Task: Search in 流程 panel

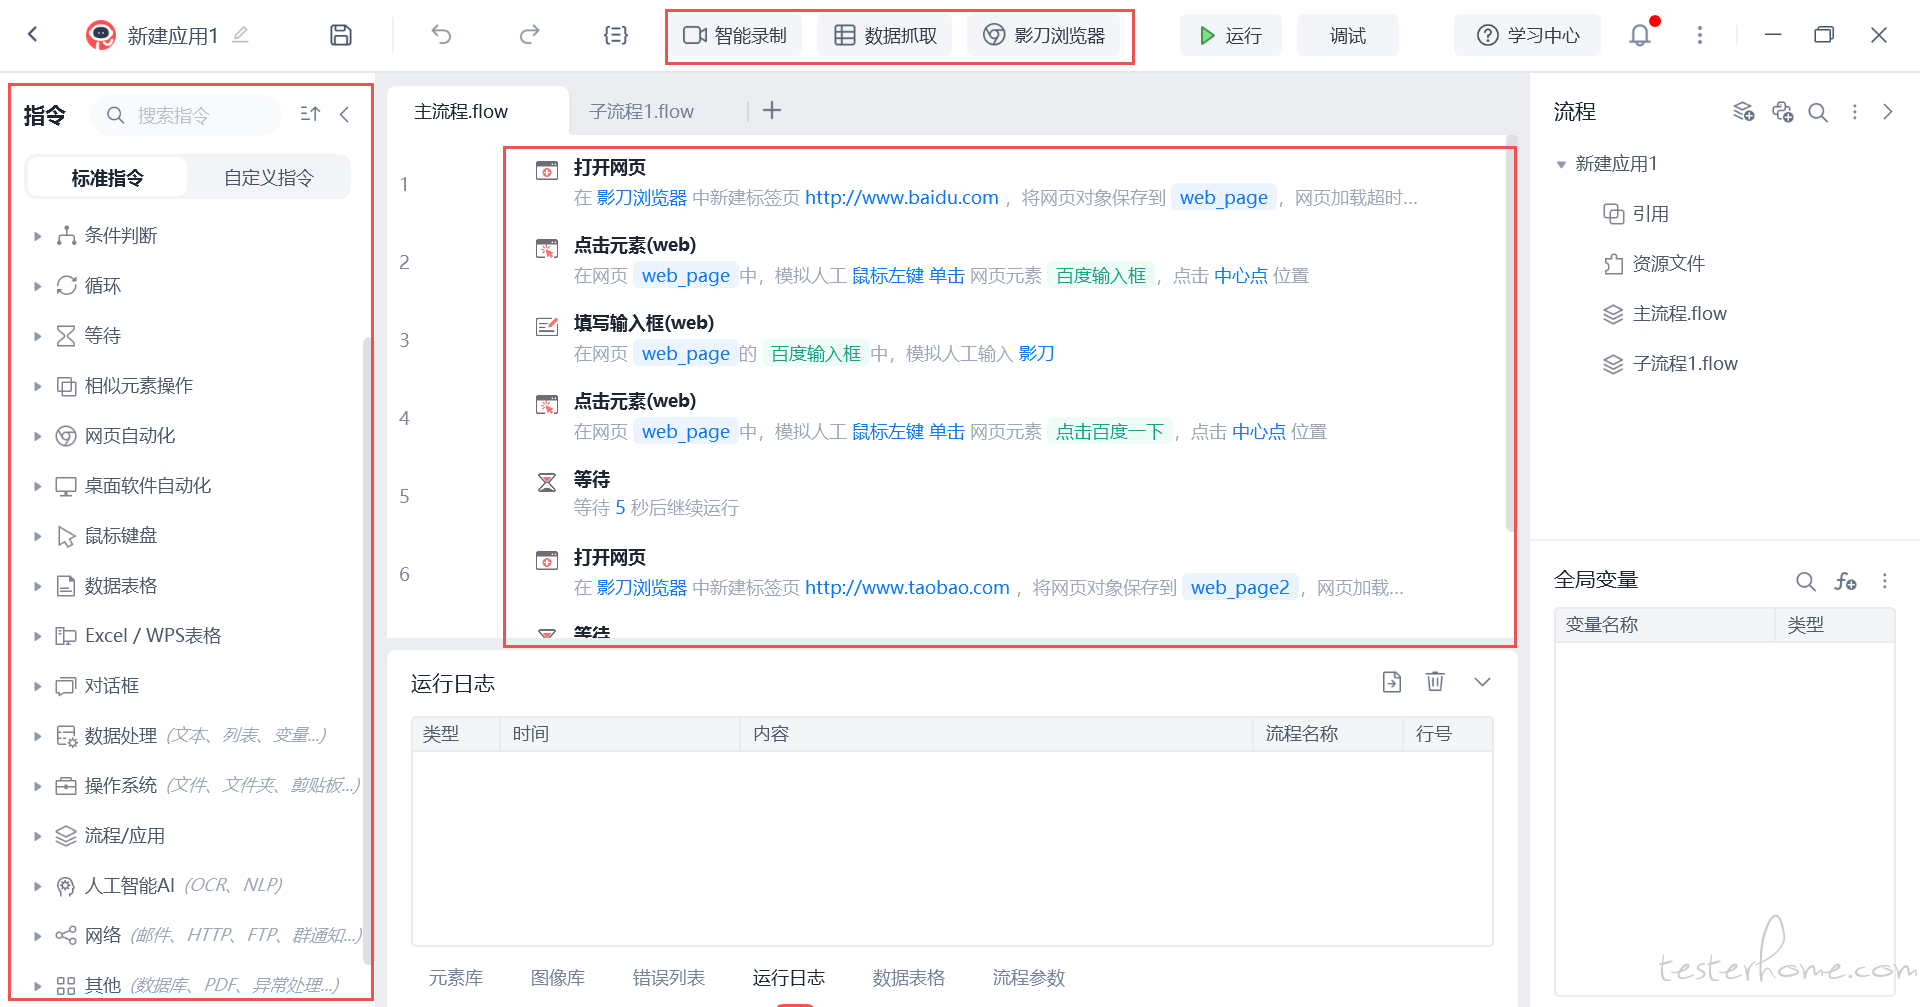Action: click(x=1818, y=112)
